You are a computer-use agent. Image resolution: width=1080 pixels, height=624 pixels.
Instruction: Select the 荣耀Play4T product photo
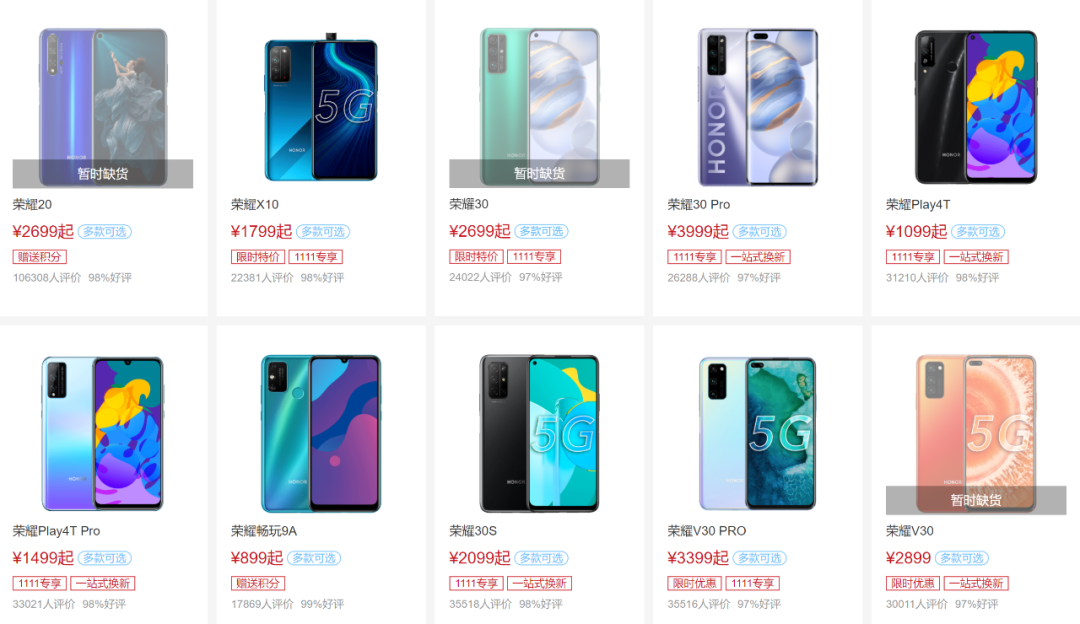pos(976,107)
